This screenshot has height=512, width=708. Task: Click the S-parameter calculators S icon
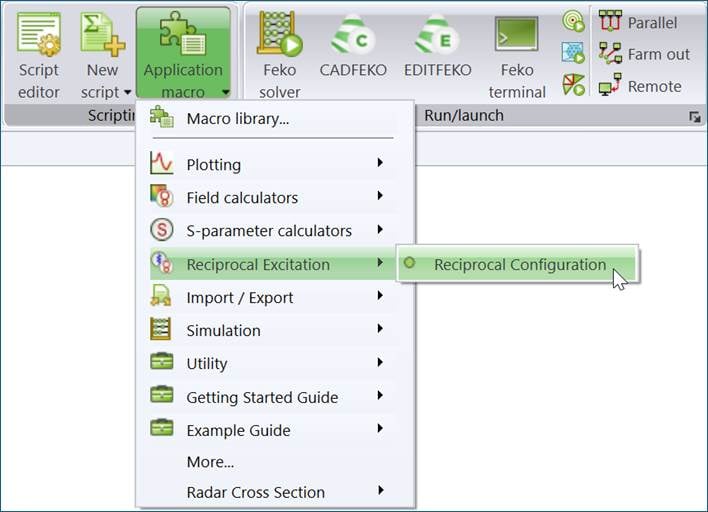(x=162, y=229)
